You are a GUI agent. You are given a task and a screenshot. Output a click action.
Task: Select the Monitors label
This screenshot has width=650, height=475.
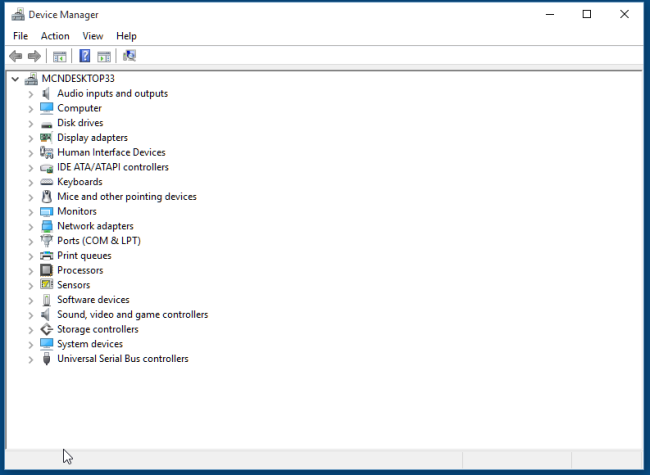pyautogui.click(x=77, y=211)
